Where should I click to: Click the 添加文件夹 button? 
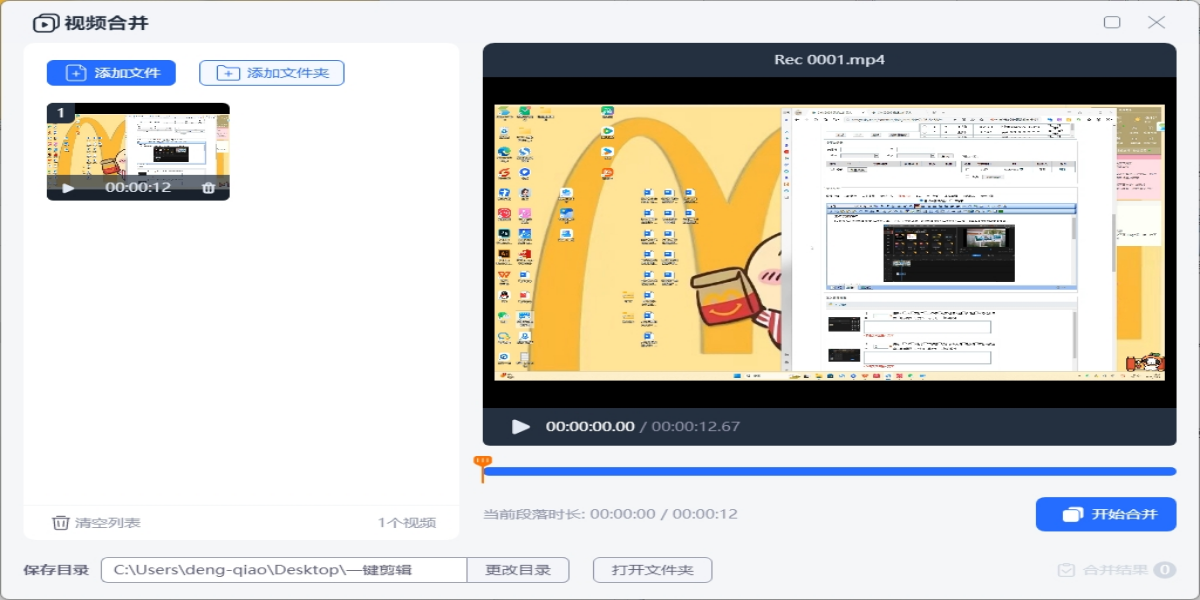(272, 73)
